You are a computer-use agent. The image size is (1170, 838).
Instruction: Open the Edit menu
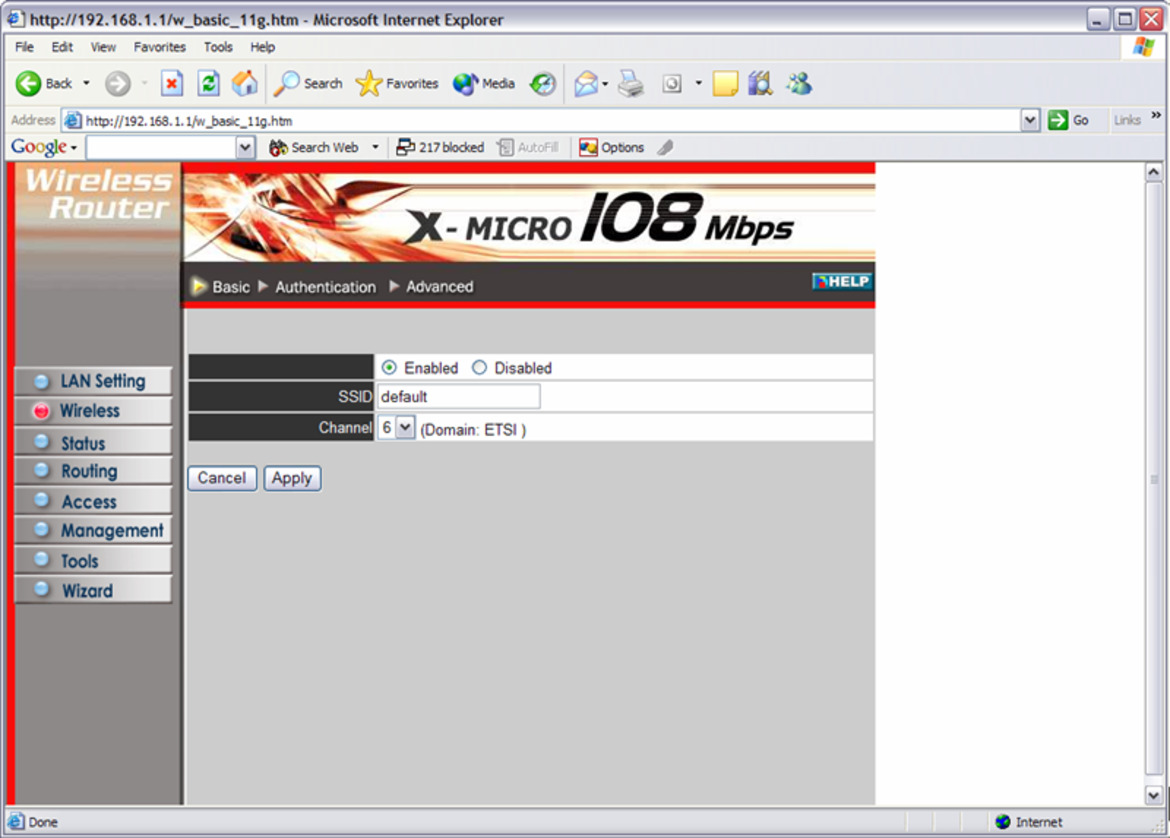click(x=62, y=47)
